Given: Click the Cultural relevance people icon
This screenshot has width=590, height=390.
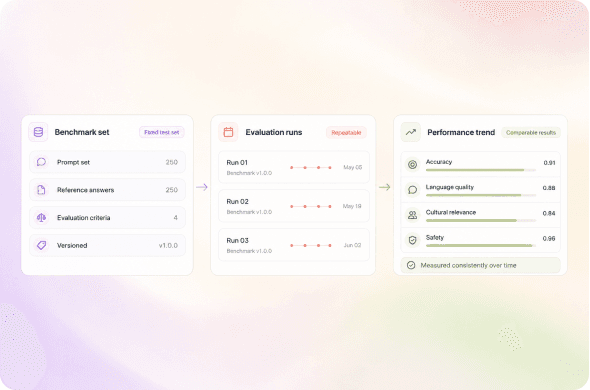Looking at the screenshot, I should click(x=413, y=215).
